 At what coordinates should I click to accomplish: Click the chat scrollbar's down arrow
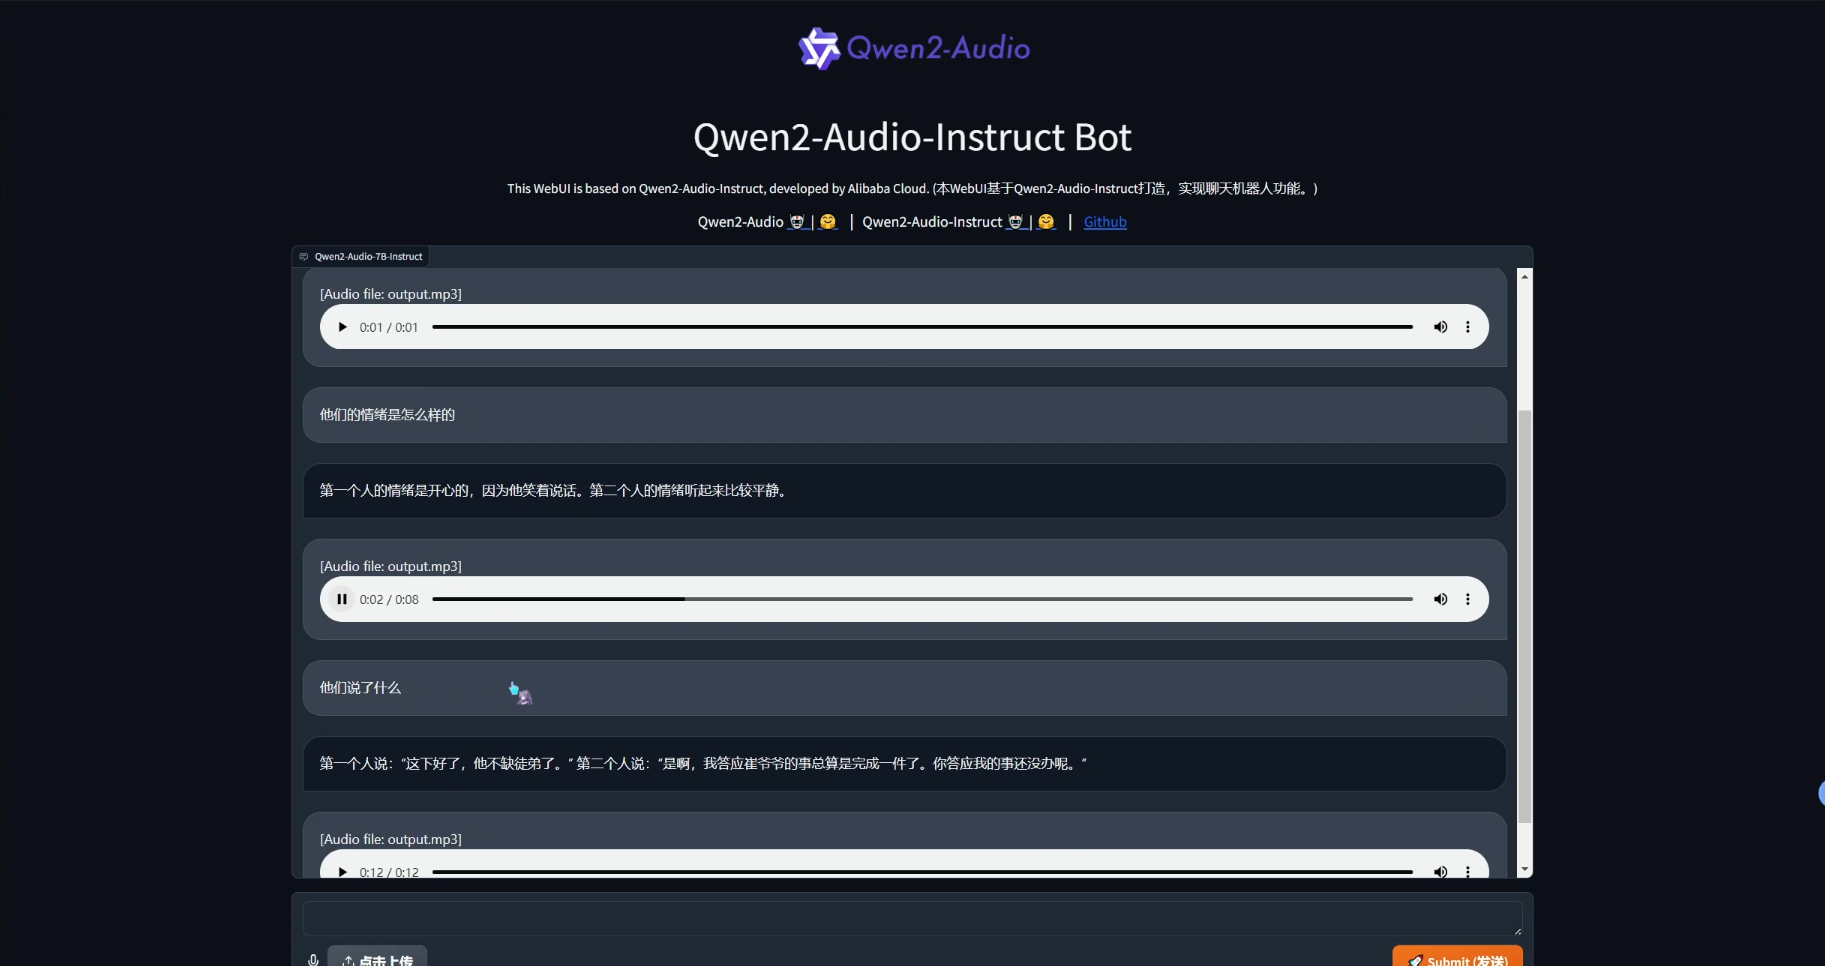1524,870
